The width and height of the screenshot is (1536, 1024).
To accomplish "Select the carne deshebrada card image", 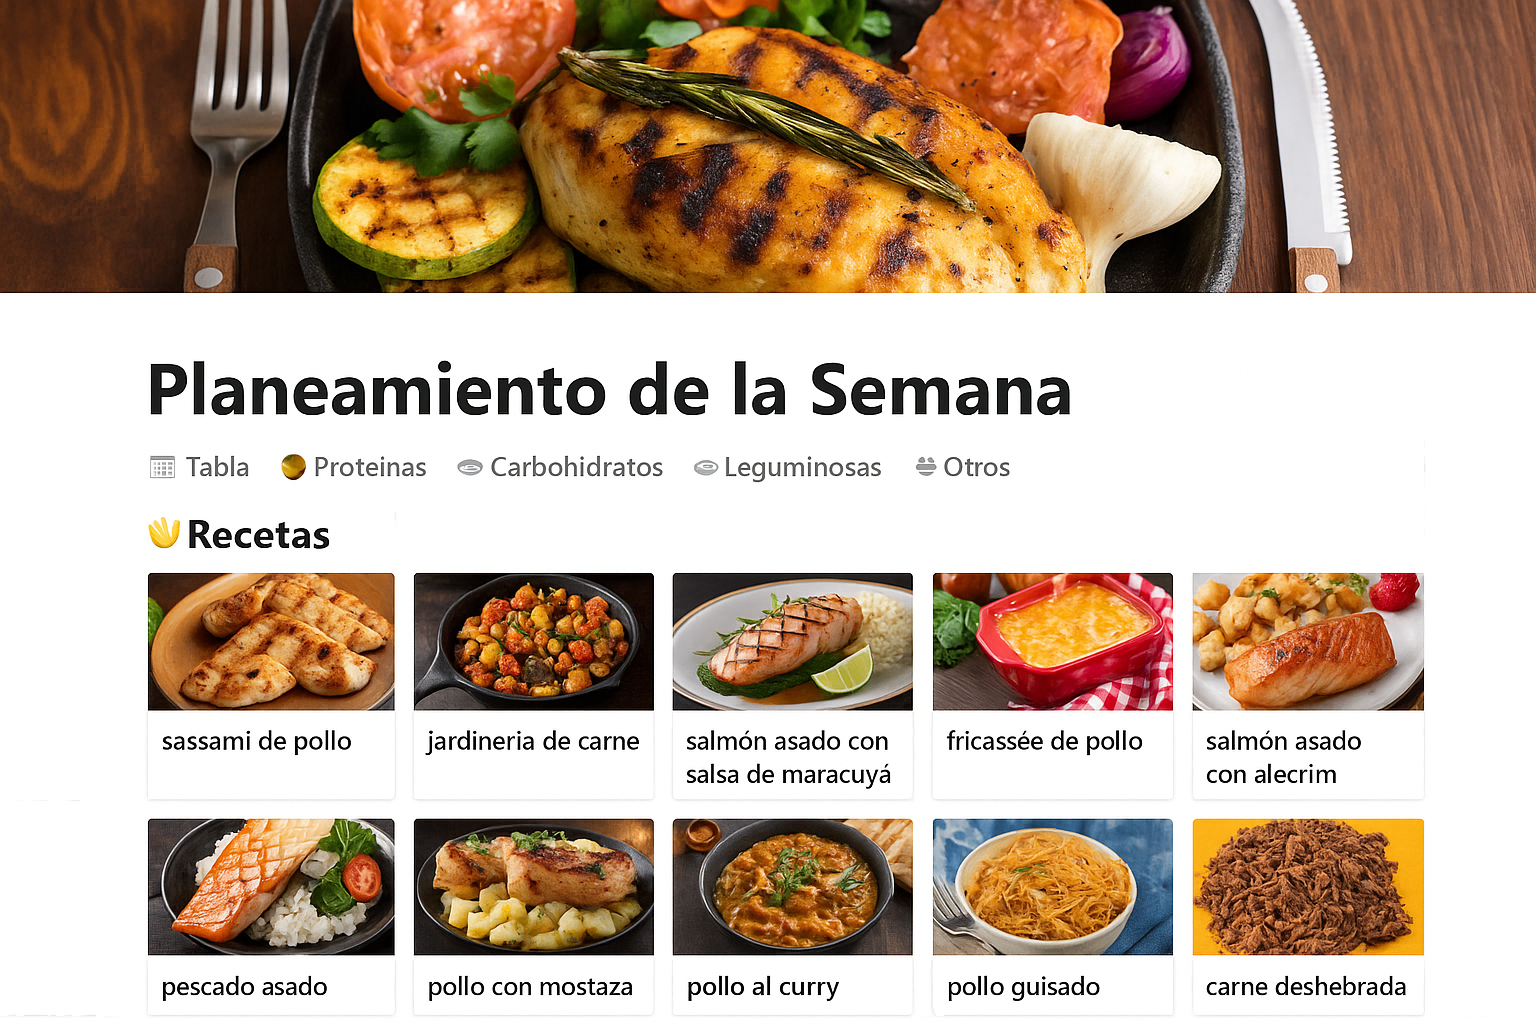I will pos(1308,887).
